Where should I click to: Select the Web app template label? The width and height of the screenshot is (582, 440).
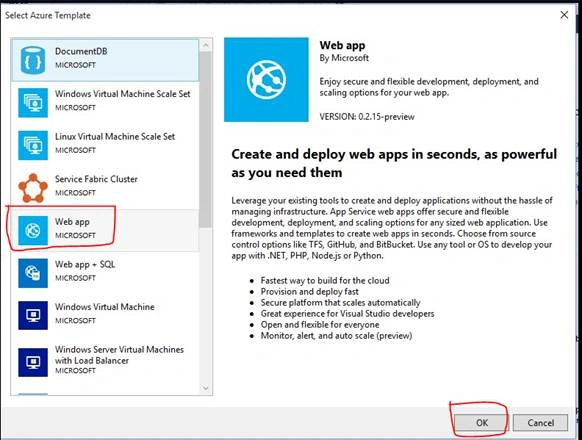pos(72,222)
